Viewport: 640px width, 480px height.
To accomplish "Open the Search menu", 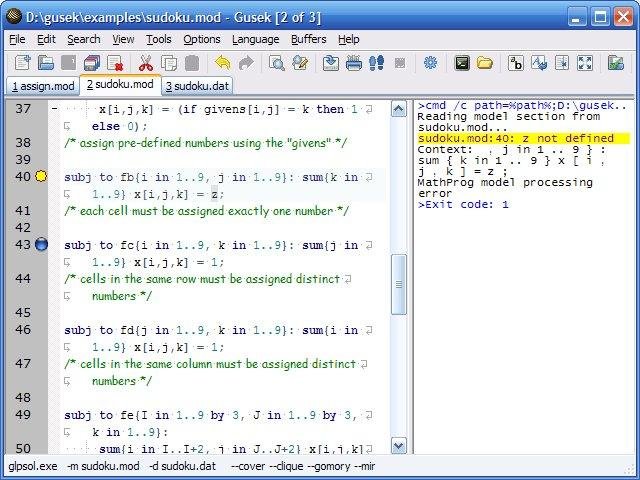I will pyautogui.click(x=84, y=40).
